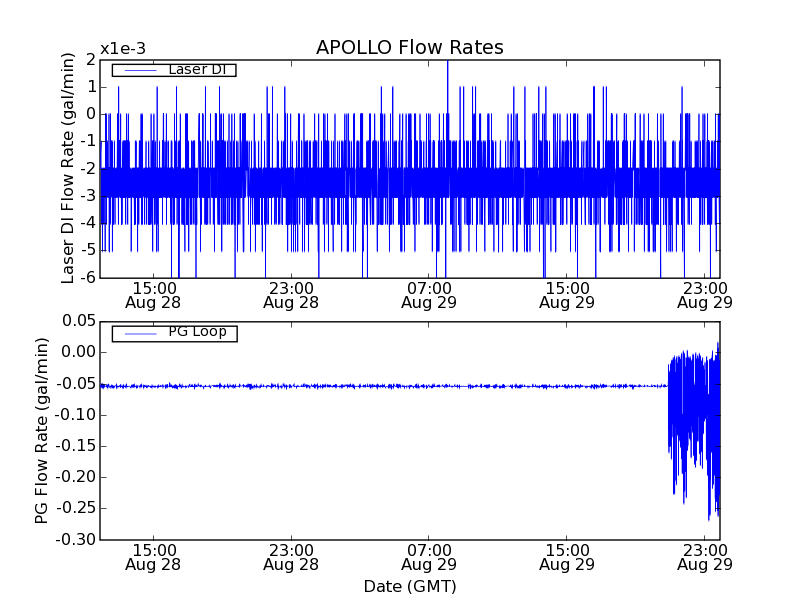
Task: Click the blue line sample in Laser DI legend
Action: point(137,70)
